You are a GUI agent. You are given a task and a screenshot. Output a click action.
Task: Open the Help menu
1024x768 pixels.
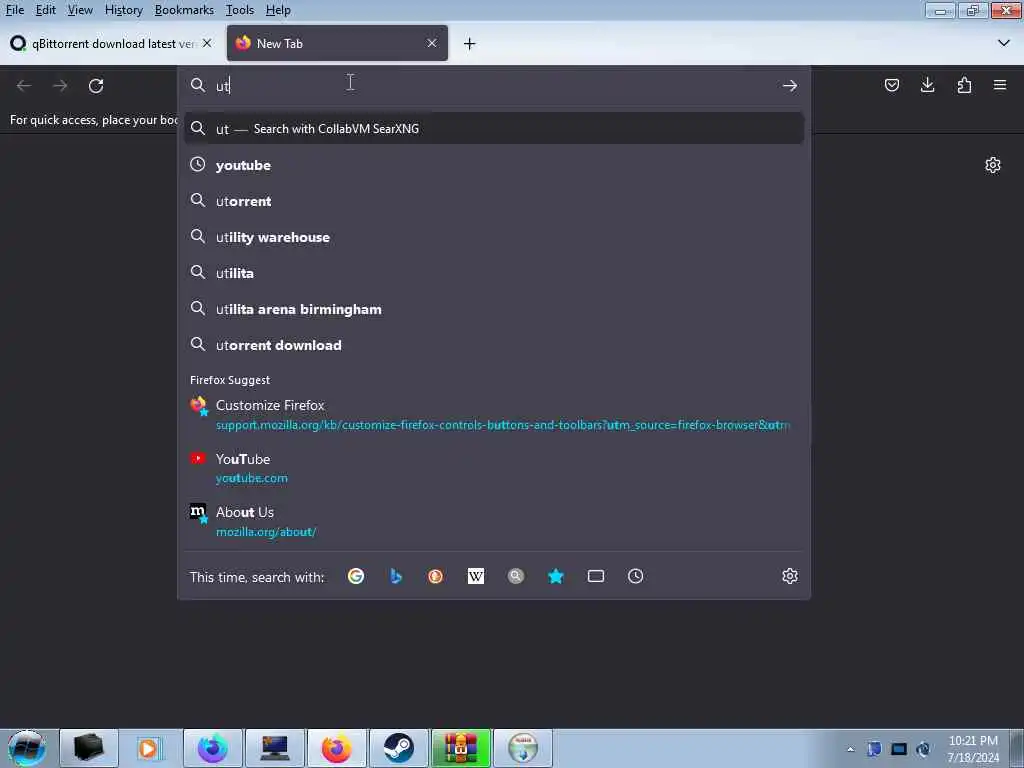(x=278, y=10)
